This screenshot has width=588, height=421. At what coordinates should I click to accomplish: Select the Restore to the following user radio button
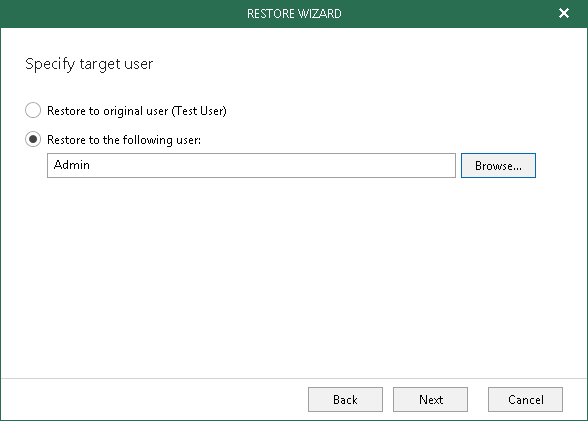(33, 139)
